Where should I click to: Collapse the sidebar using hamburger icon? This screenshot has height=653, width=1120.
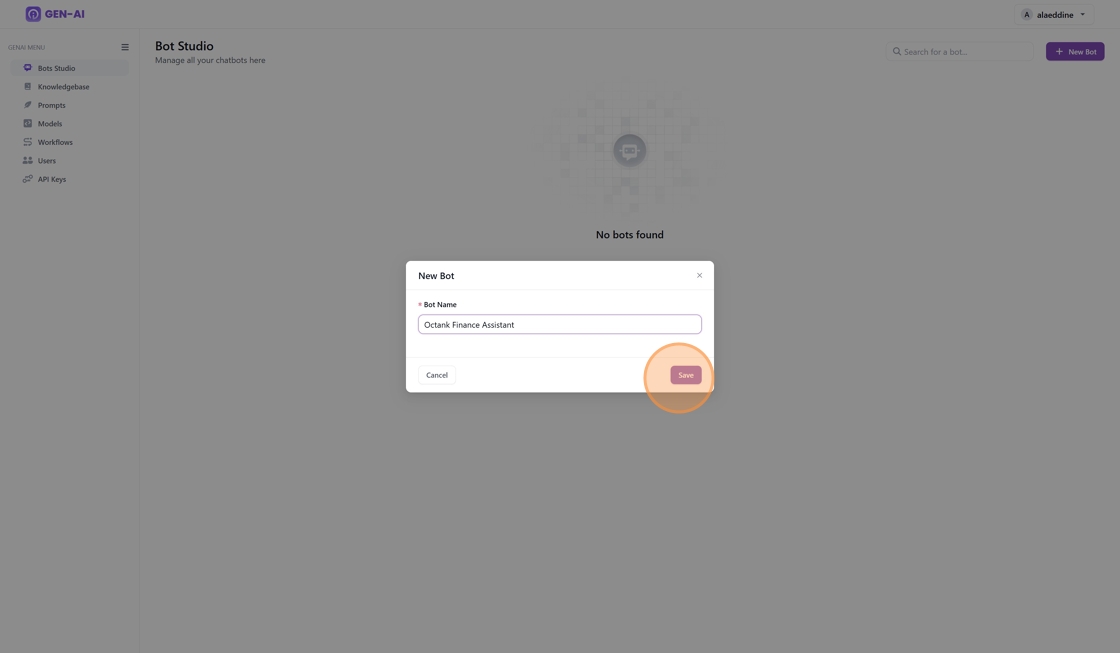(125, 47)
